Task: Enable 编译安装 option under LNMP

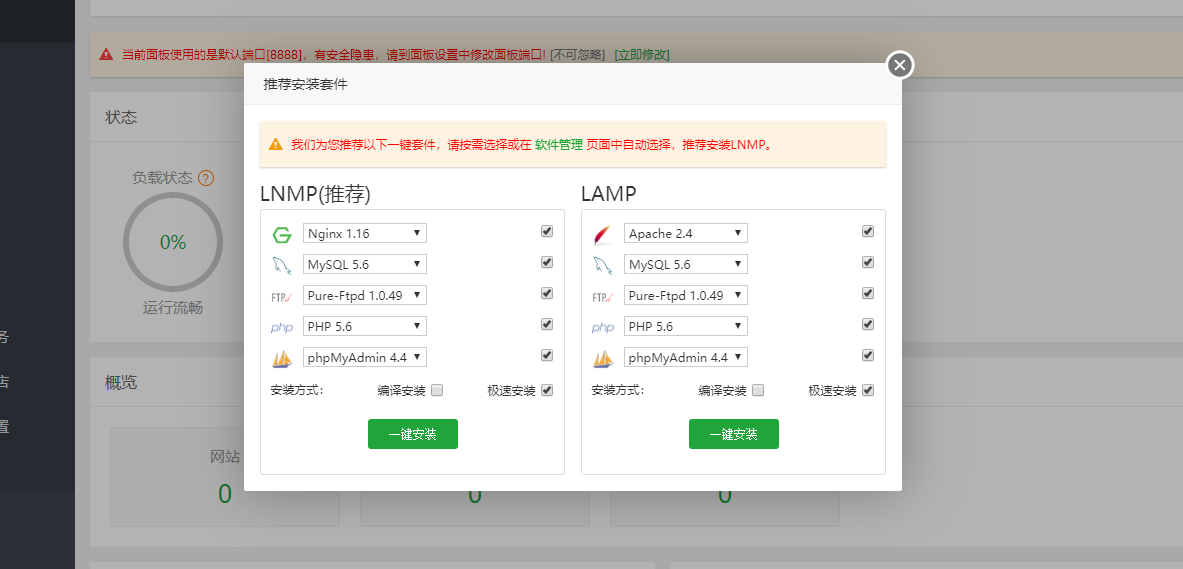Action: (x=437, y=390)
